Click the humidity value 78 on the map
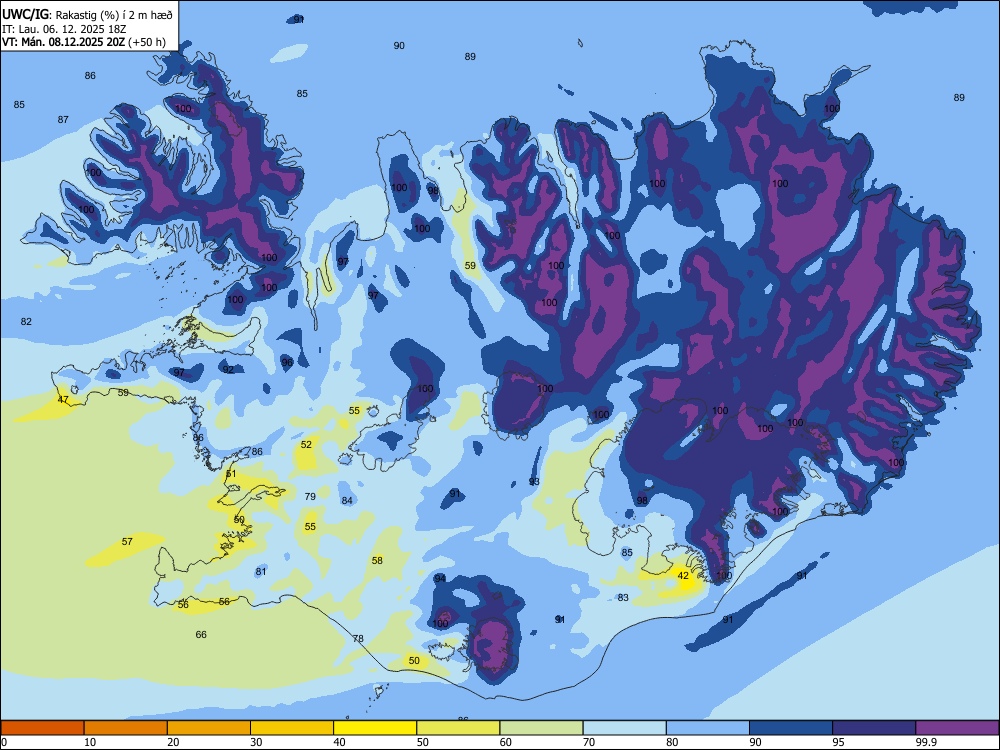 [358, 638]
